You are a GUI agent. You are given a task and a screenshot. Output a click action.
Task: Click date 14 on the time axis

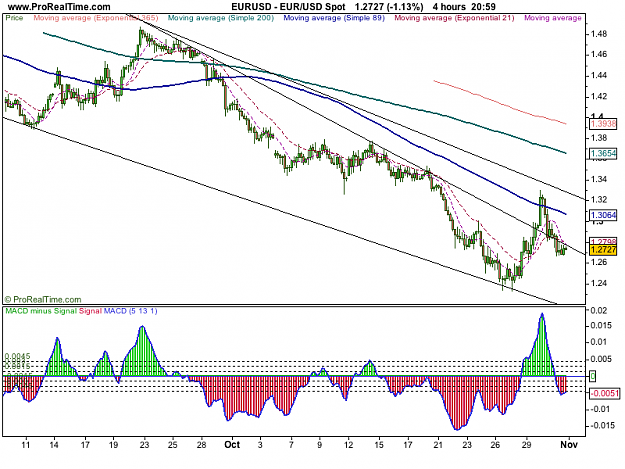(x=54, y=445)
